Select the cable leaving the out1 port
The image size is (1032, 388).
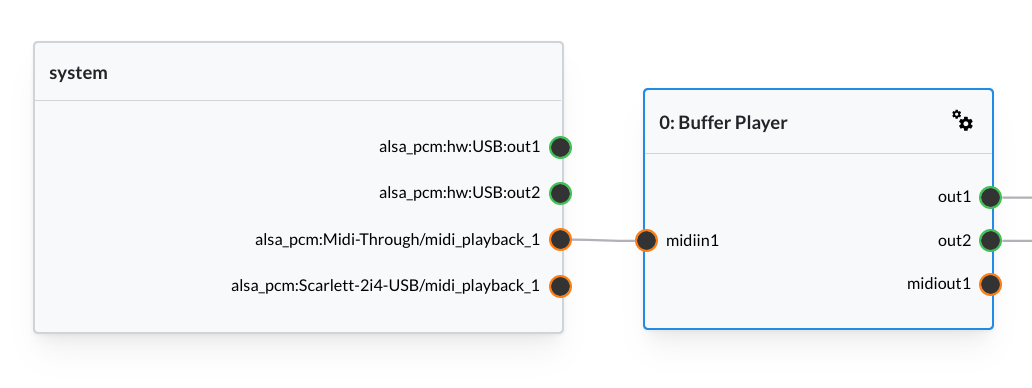coord(1017,197)
